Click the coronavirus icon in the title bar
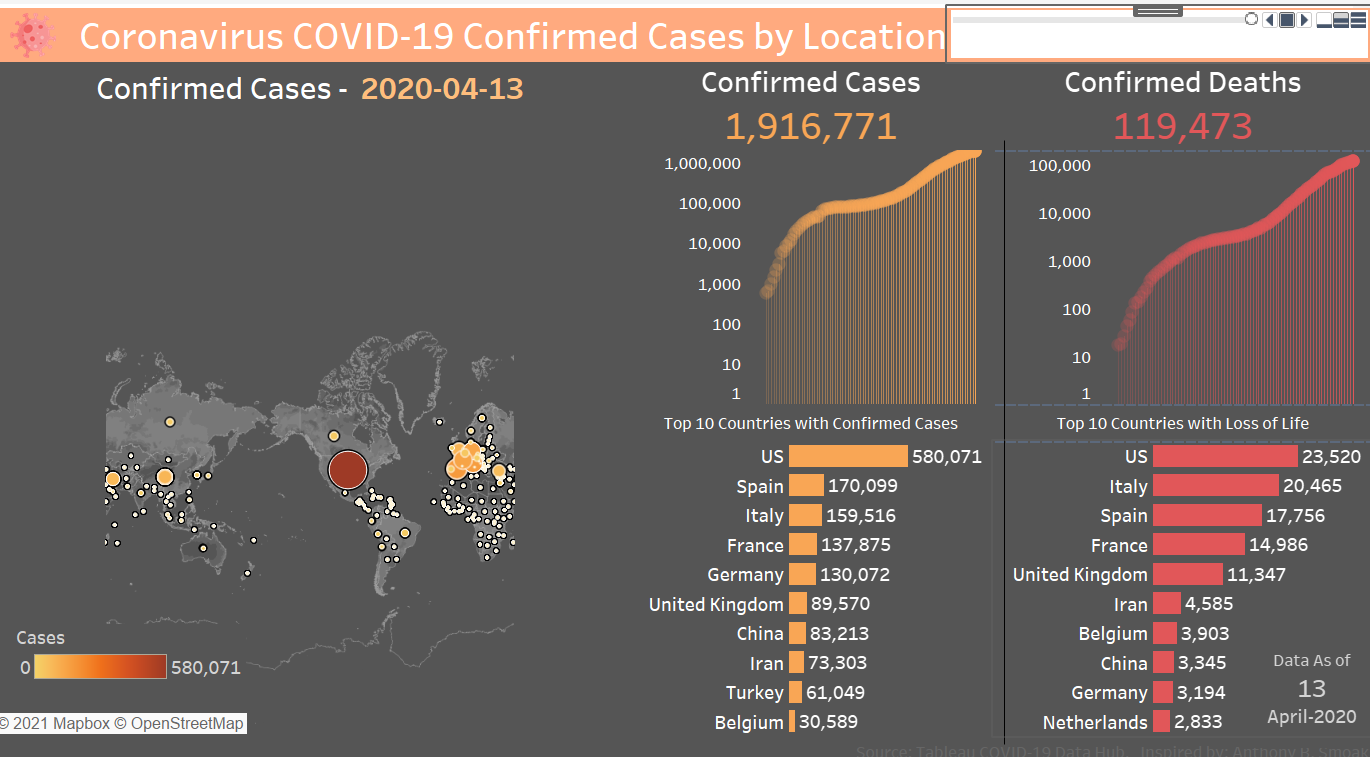Image resolution: width=1370 pixels, height=757 pixels. click(32, 36)
